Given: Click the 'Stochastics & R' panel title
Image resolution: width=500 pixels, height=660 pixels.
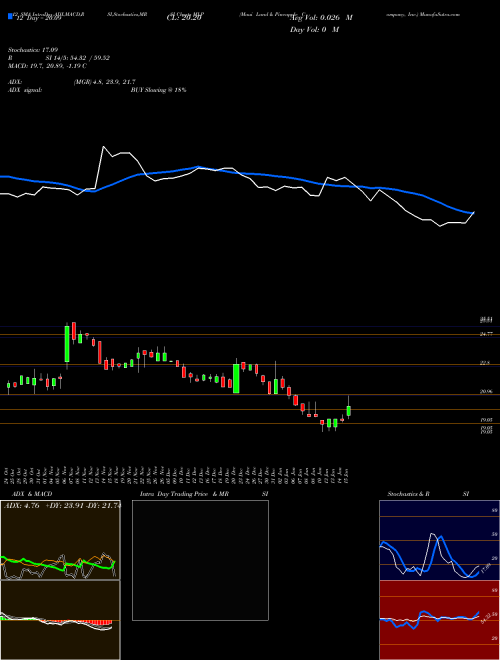Looking at the screenshot, I should click(409, 494).
